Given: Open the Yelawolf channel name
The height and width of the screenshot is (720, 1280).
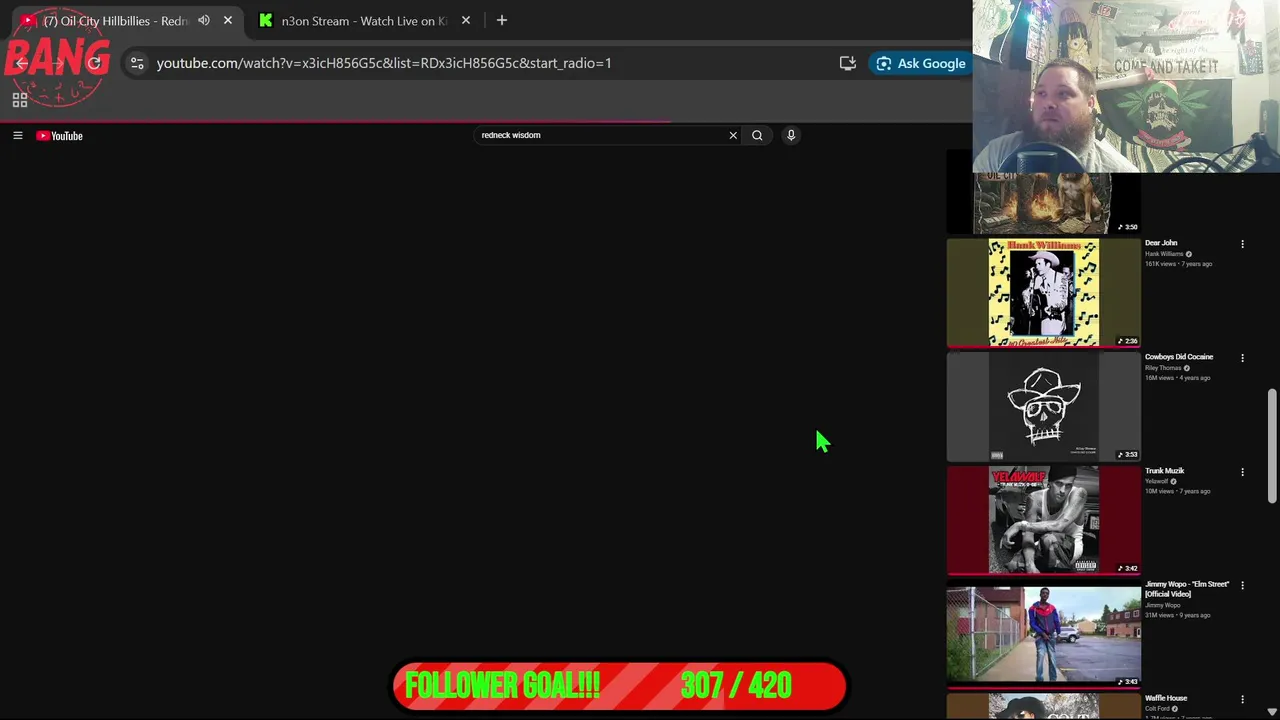Looking at the screenshot, I should 1156,482.
